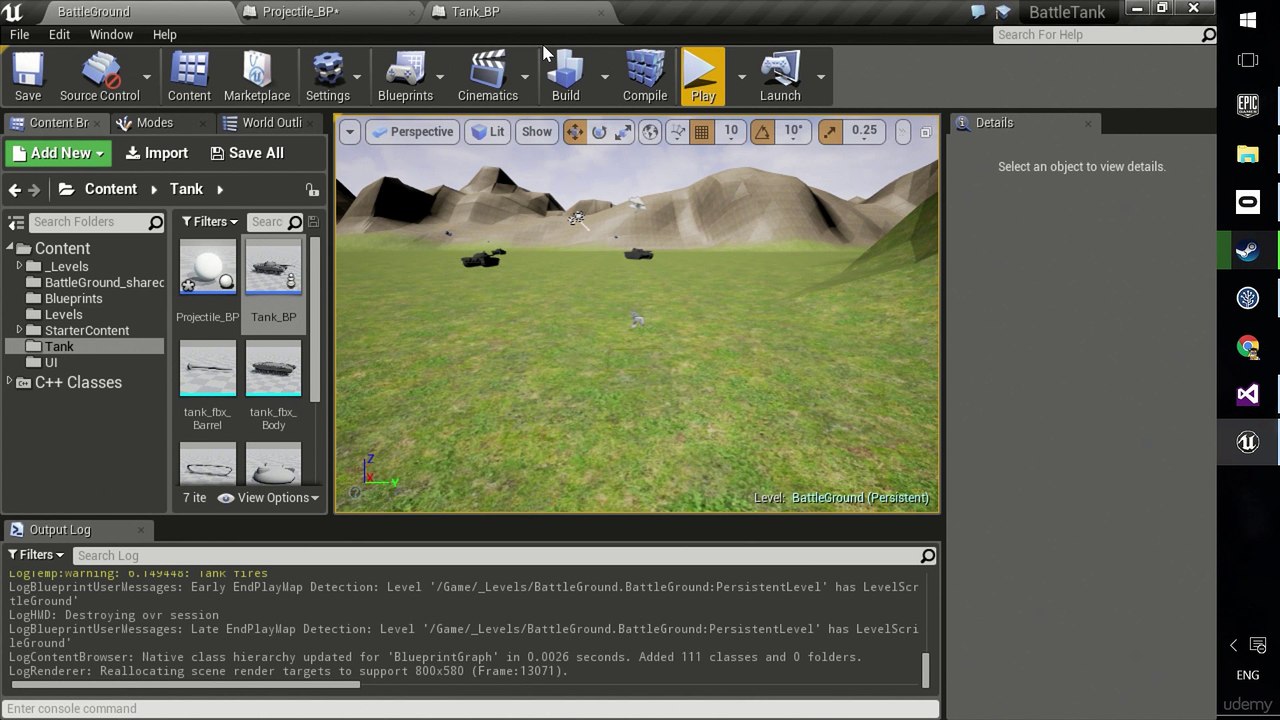Open the Source Control toolbar button

click(99, 77)
